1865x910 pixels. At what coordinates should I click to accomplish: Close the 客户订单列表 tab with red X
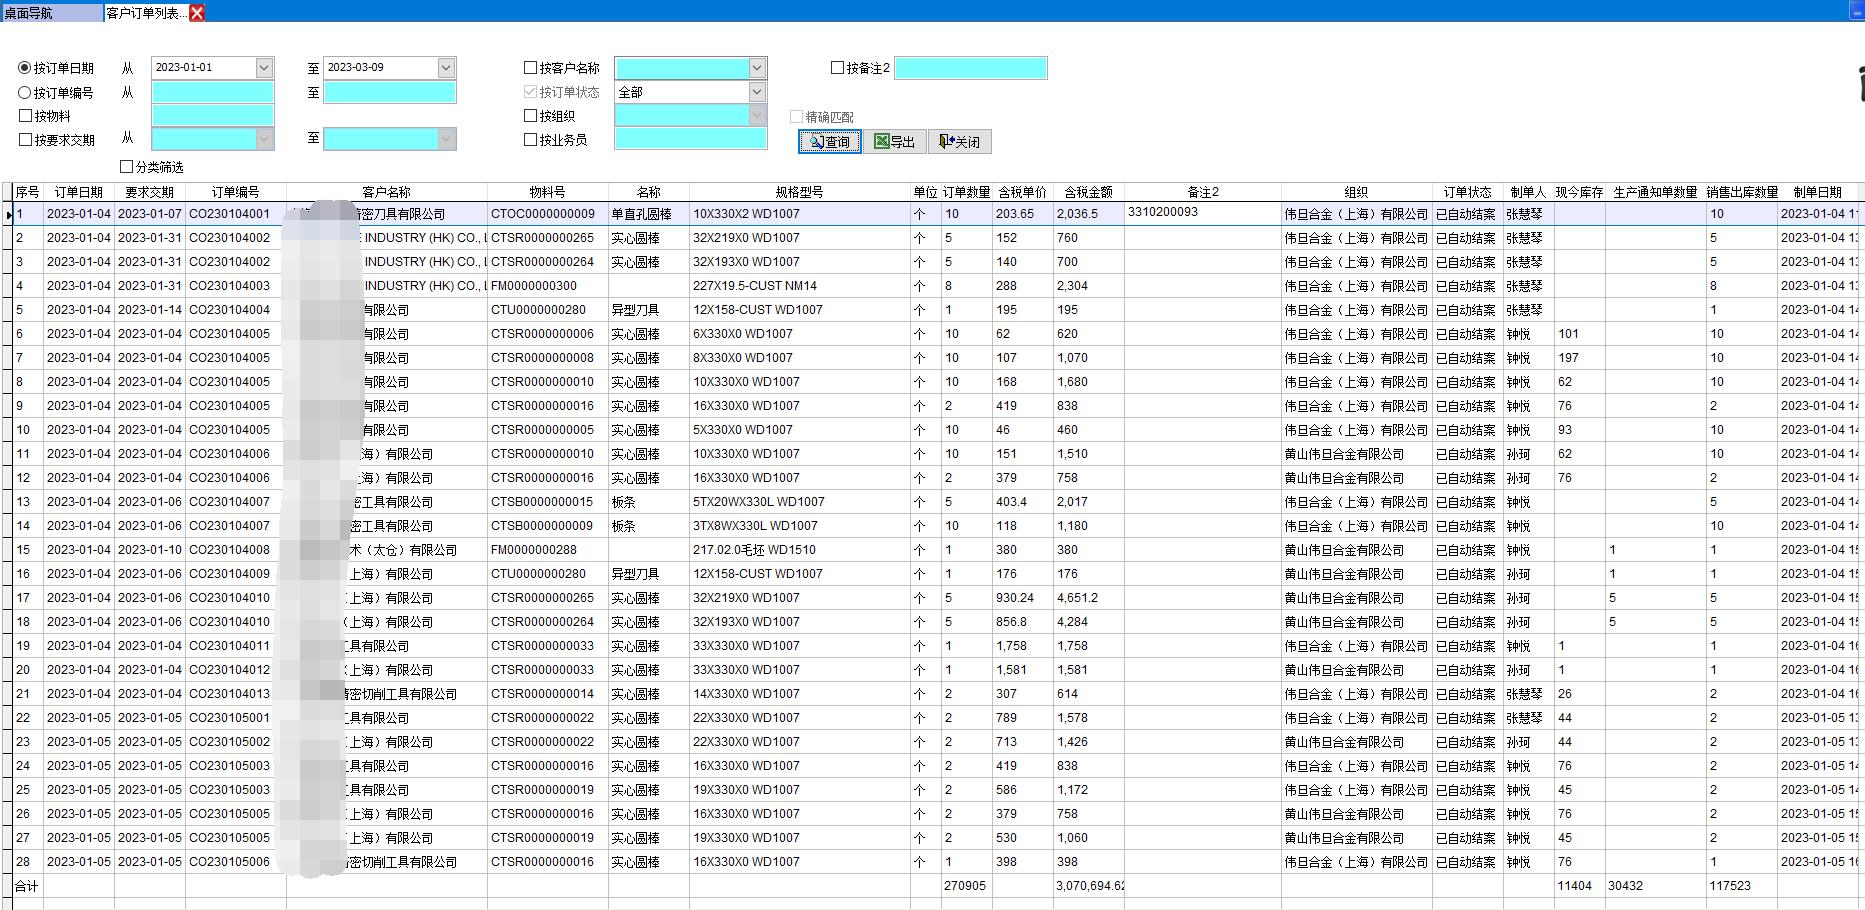pos(197,13)
